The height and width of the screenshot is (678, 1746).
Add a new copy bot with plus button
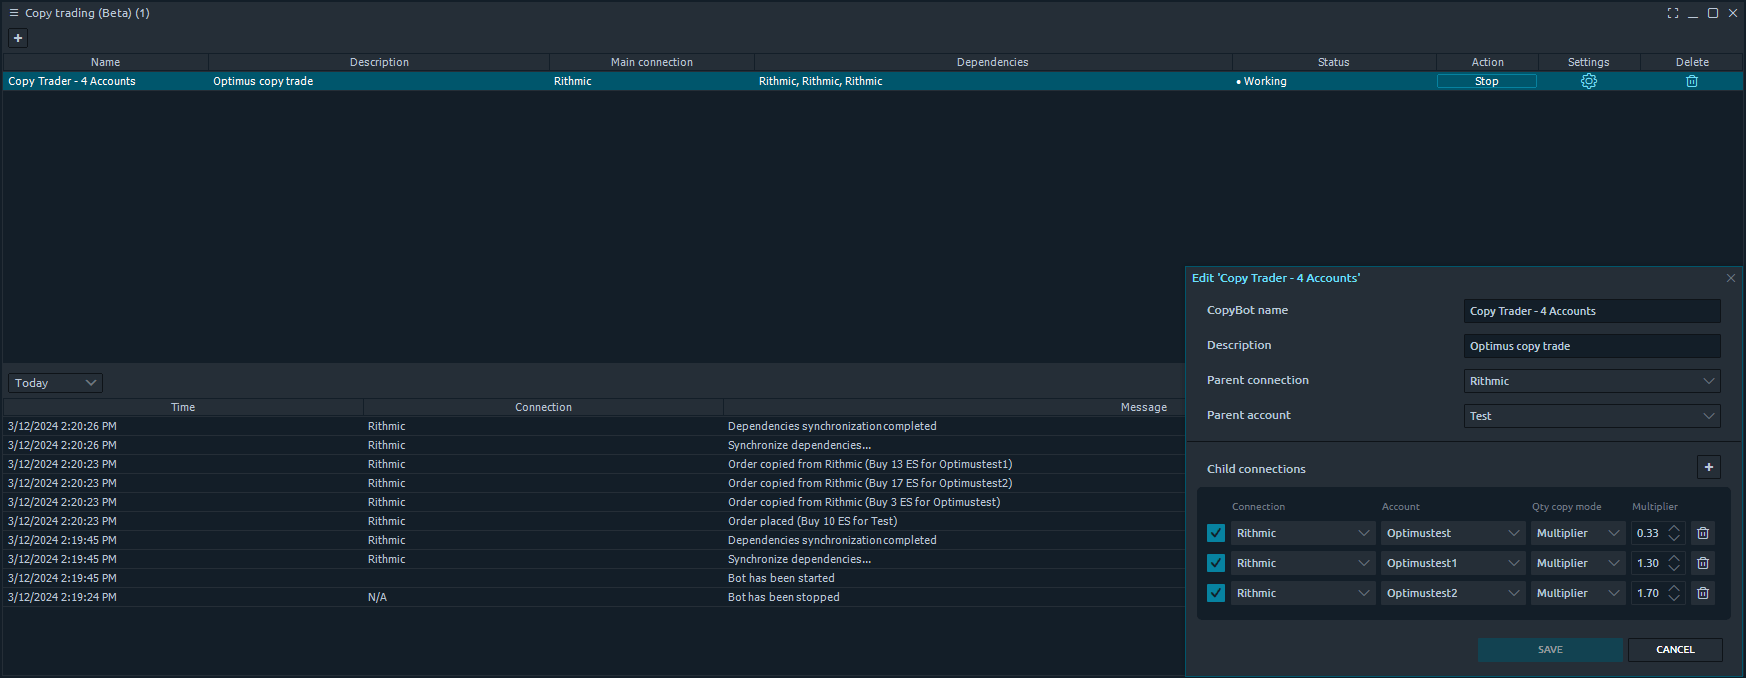pyautogui.click(x=18, y=38)
